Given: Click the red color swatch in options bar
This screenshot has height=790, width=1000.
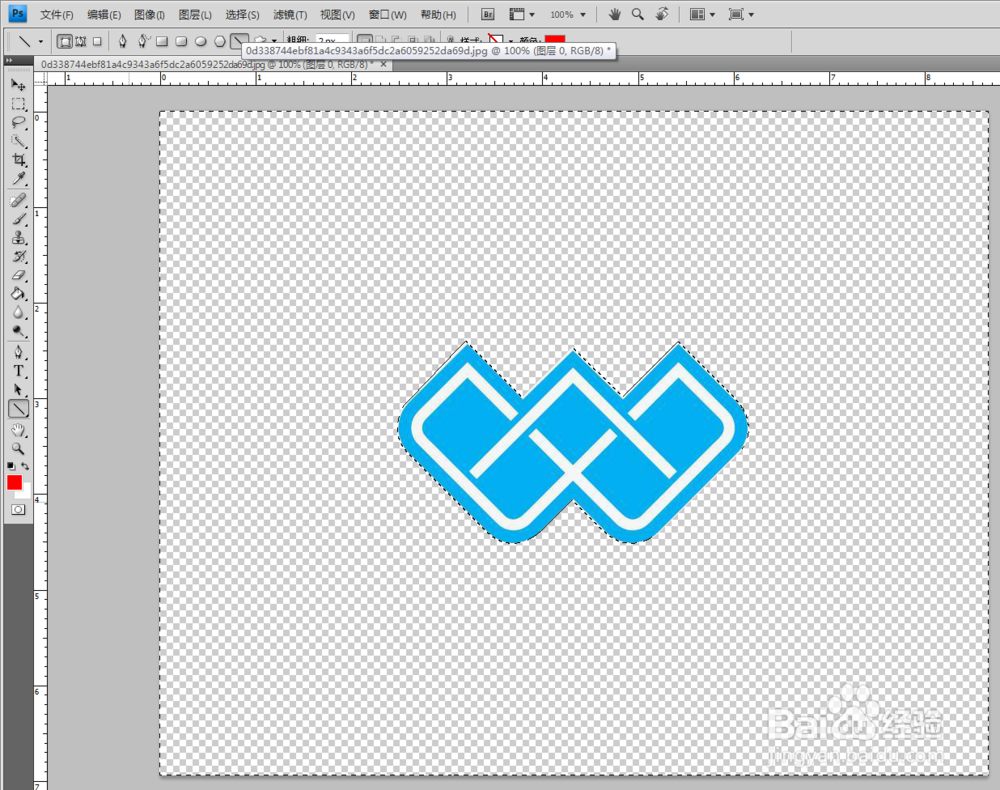Looking at the screenshot, I should click(555, 40).
